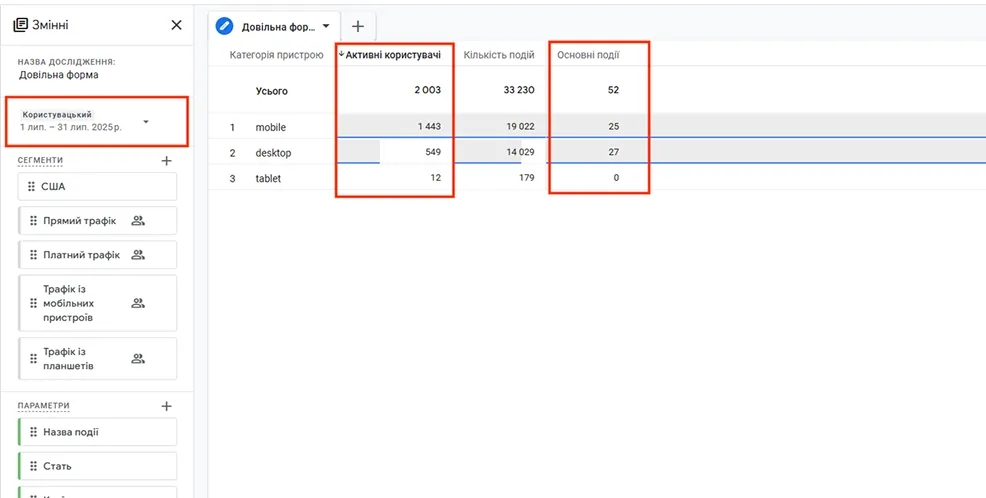Close the Змінні panel with the X

(177, 25)
